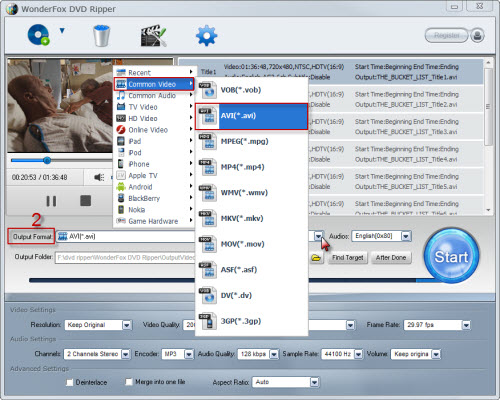
Task: Click the Register button
Action: click(447, 35)
